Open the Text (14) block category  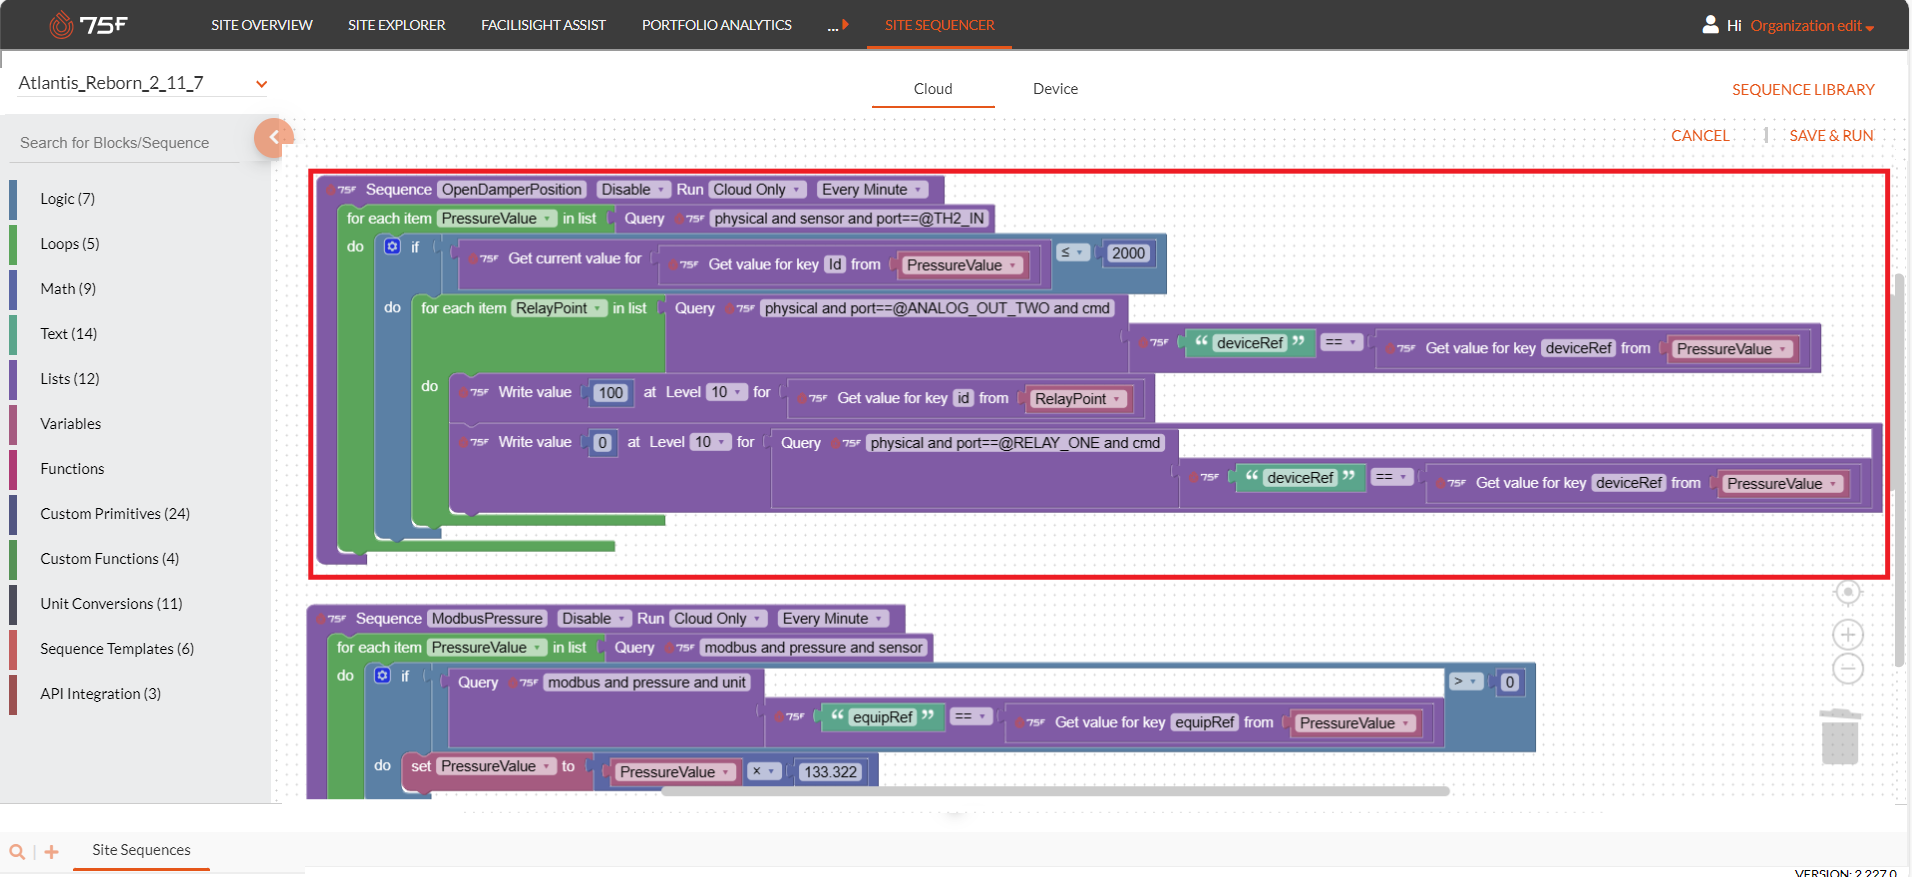(69, 334)
